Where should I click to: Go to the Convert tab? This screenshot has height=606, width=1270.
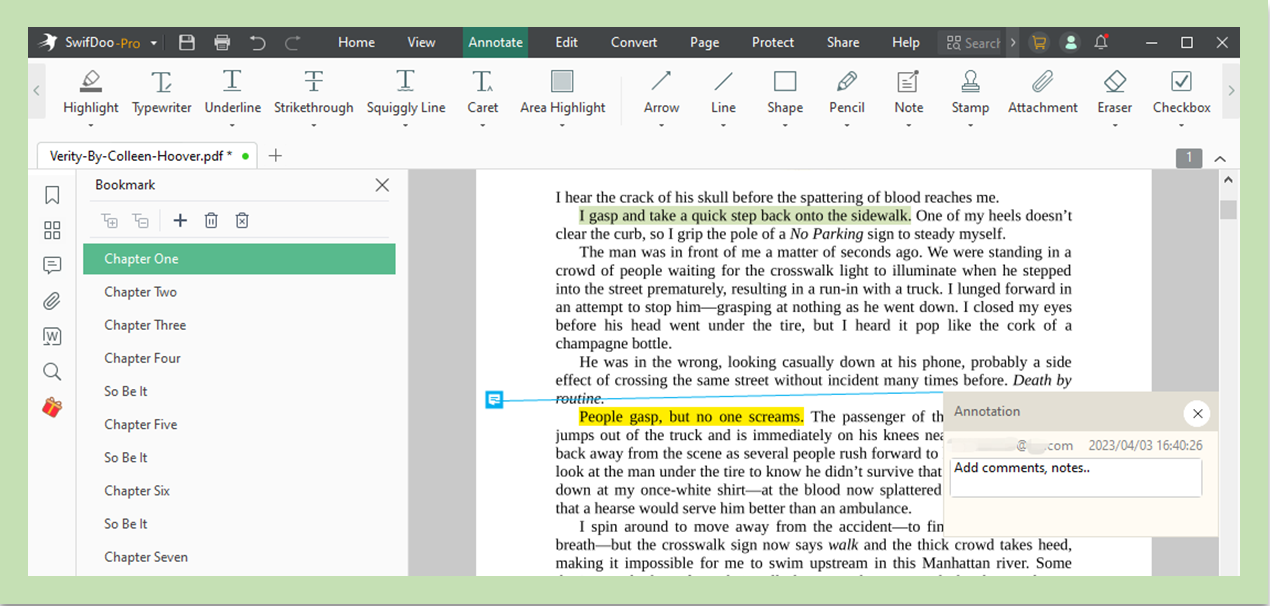(634, 43)
